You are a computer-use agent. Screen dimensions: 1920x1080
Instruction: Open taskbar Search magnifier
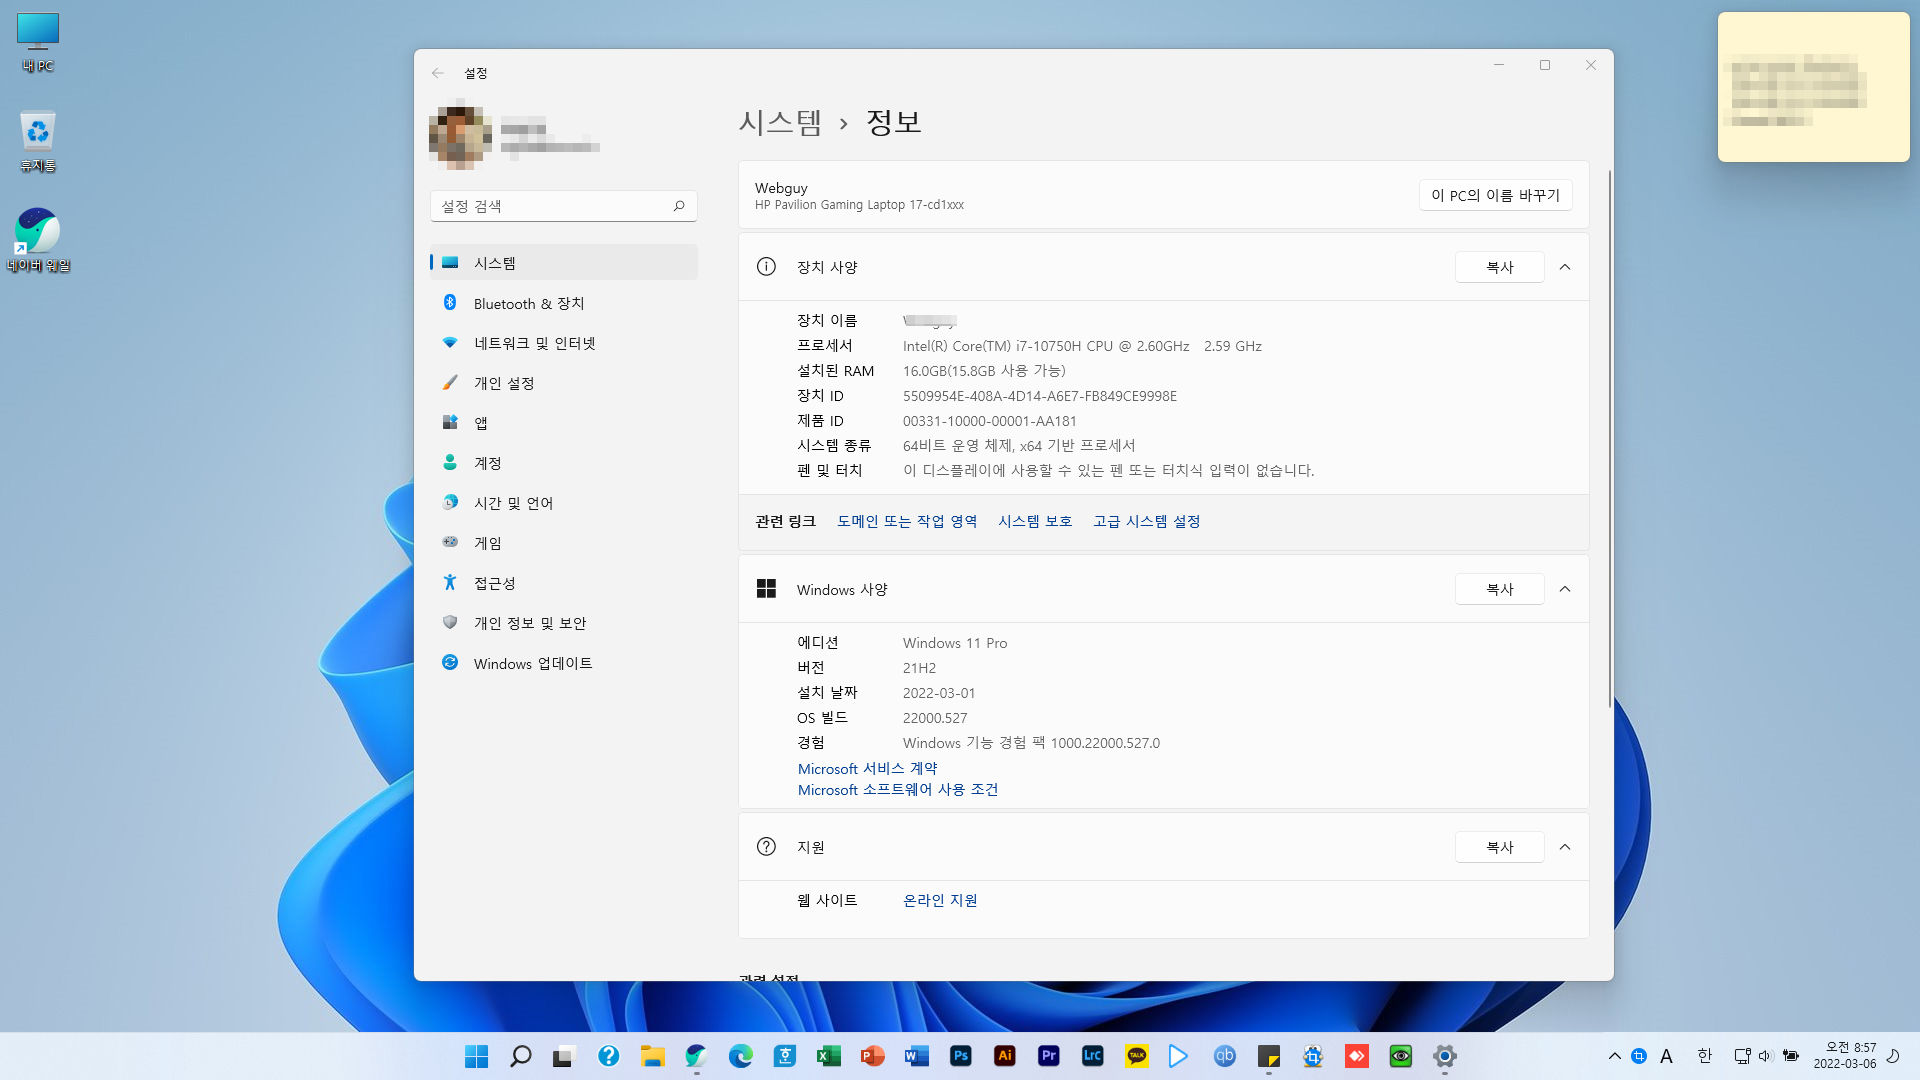tap(521, 1056)
